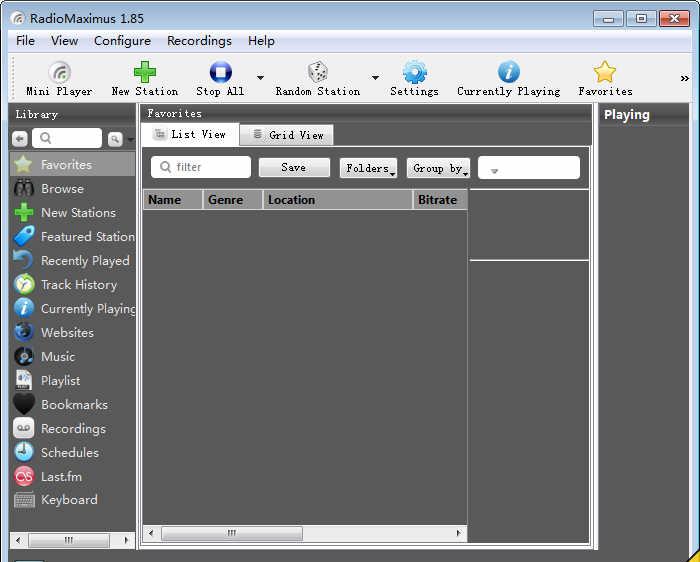Open the Help menu
Screen dimensions: 700x562
[x=261, y=41]
